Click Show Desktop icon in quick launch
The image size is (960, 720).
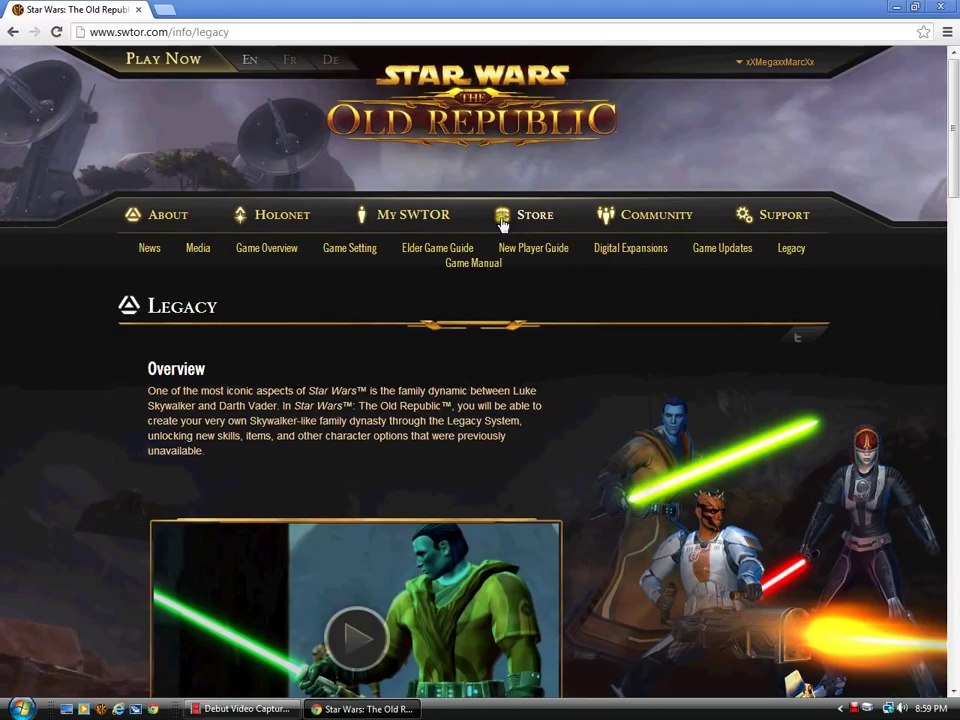(67, 709)
